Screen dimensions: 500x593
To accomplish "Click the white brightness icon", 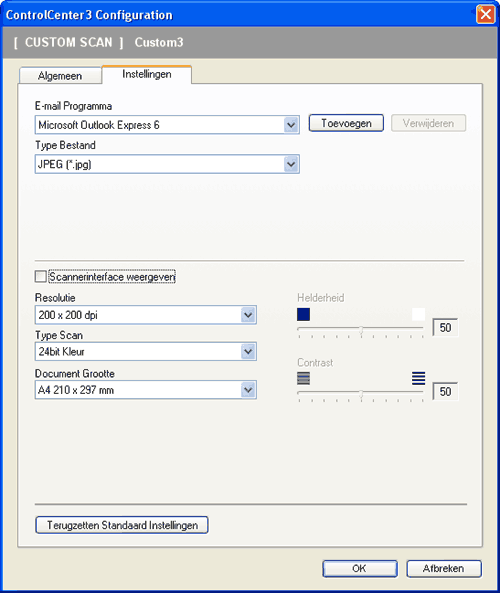I will tap(418, 314).
